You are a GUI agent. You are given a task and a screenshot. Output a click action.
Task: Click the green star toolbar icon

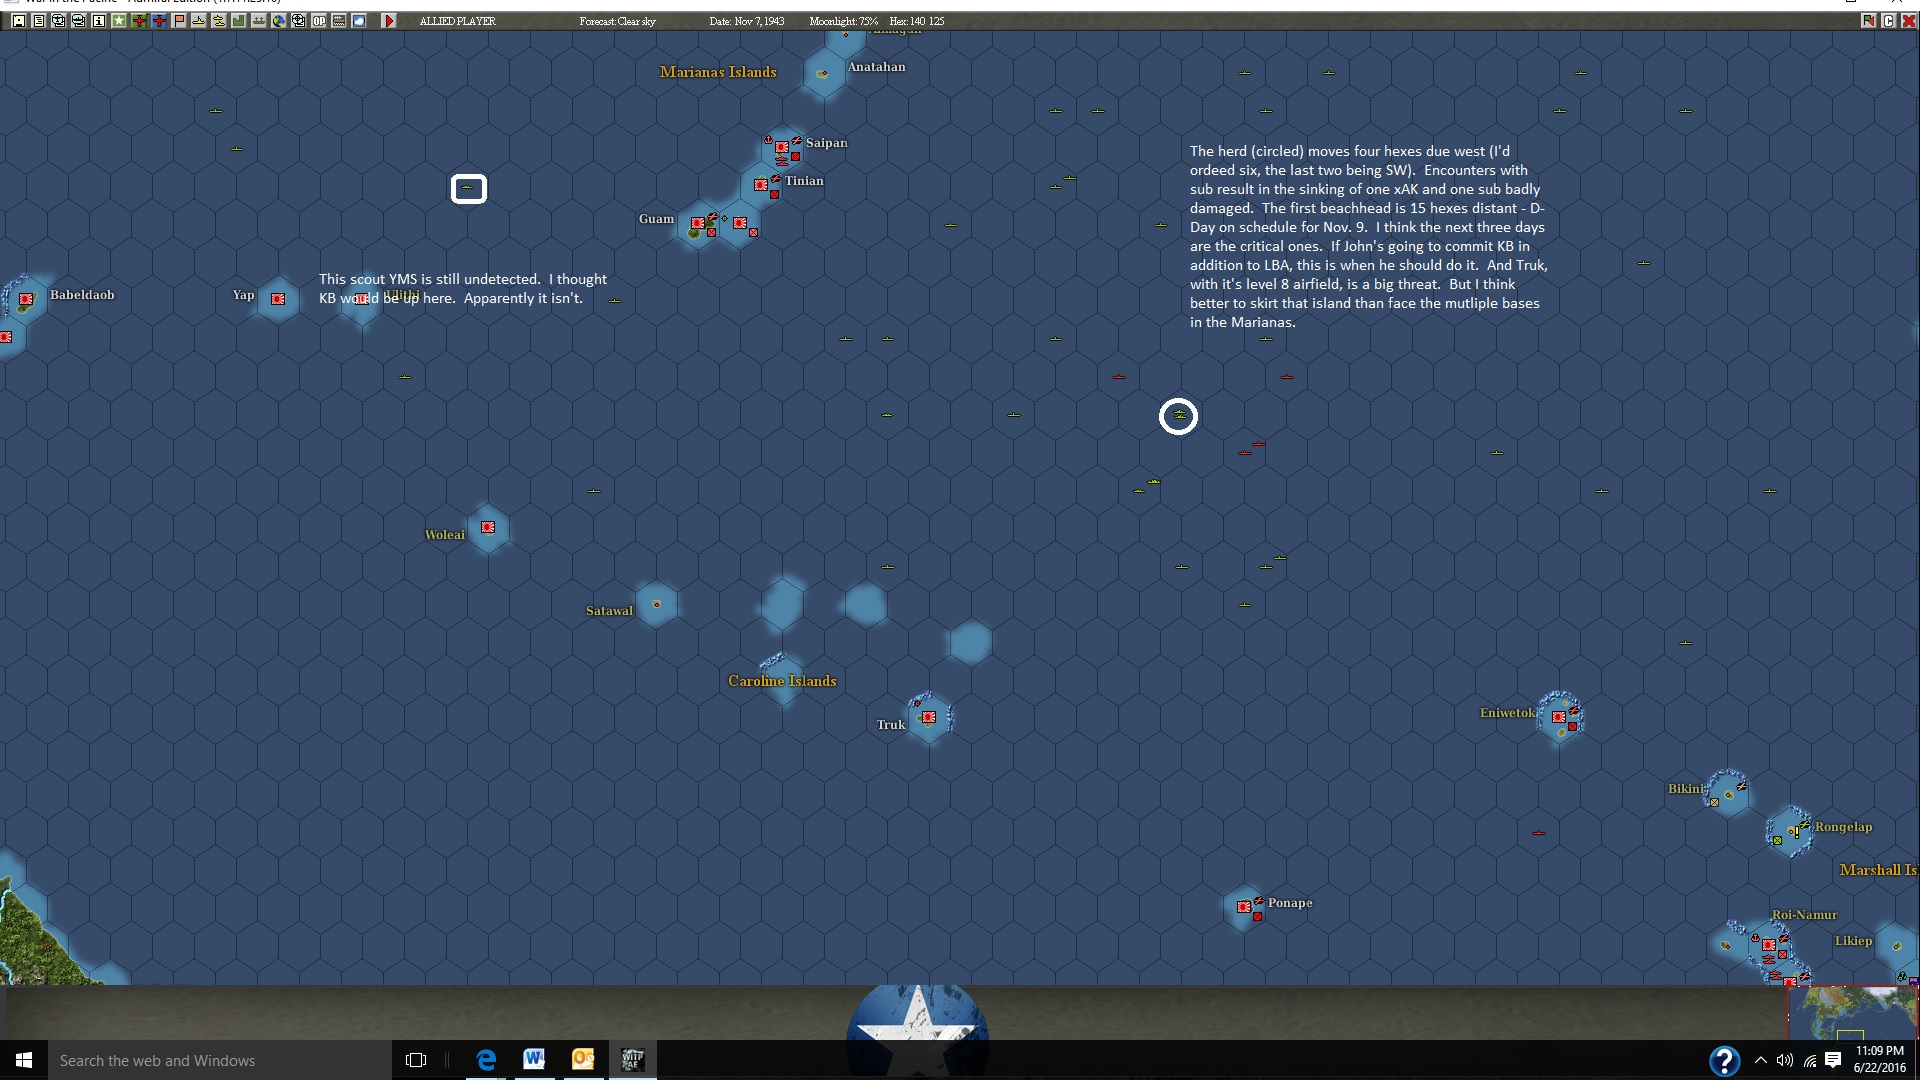pyautogui.click(x=119, y=21)
